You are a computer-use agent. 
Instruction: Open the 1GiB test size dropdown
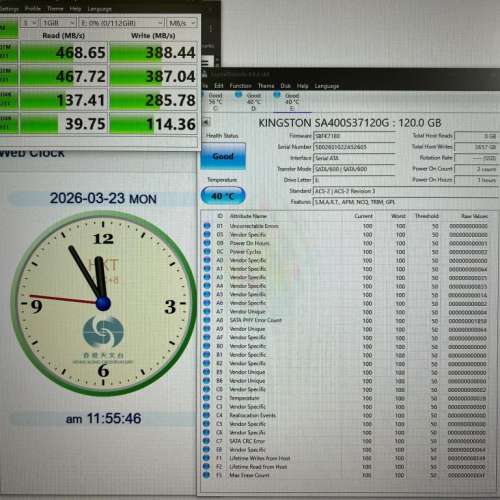(58, 23)
